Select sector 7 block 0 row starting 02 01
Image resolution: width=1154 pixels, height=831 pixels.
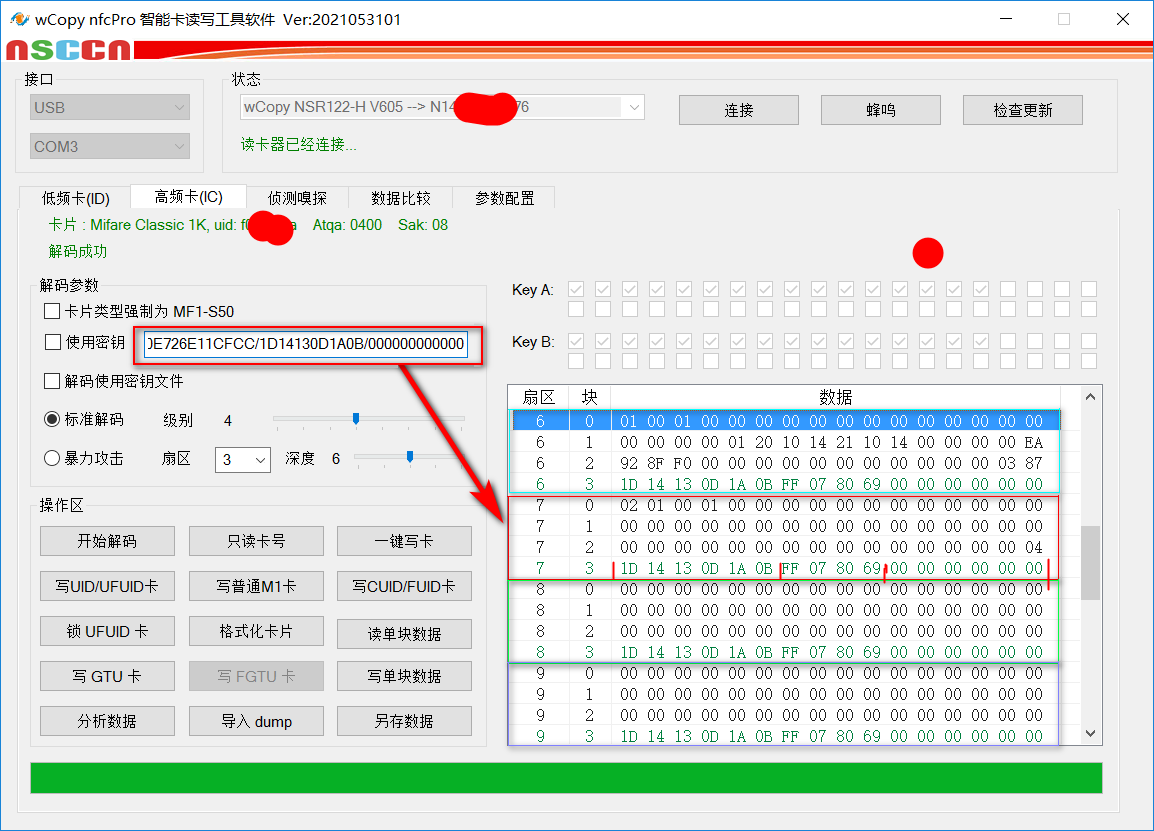786,505
